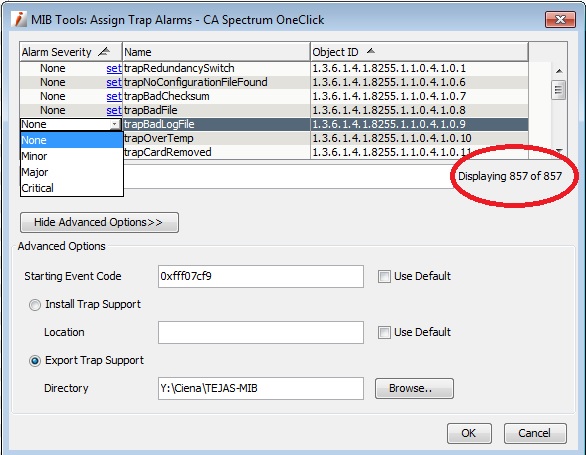Click OK to confirm trap alarms
586x455 pixels.
coord(469,433)
